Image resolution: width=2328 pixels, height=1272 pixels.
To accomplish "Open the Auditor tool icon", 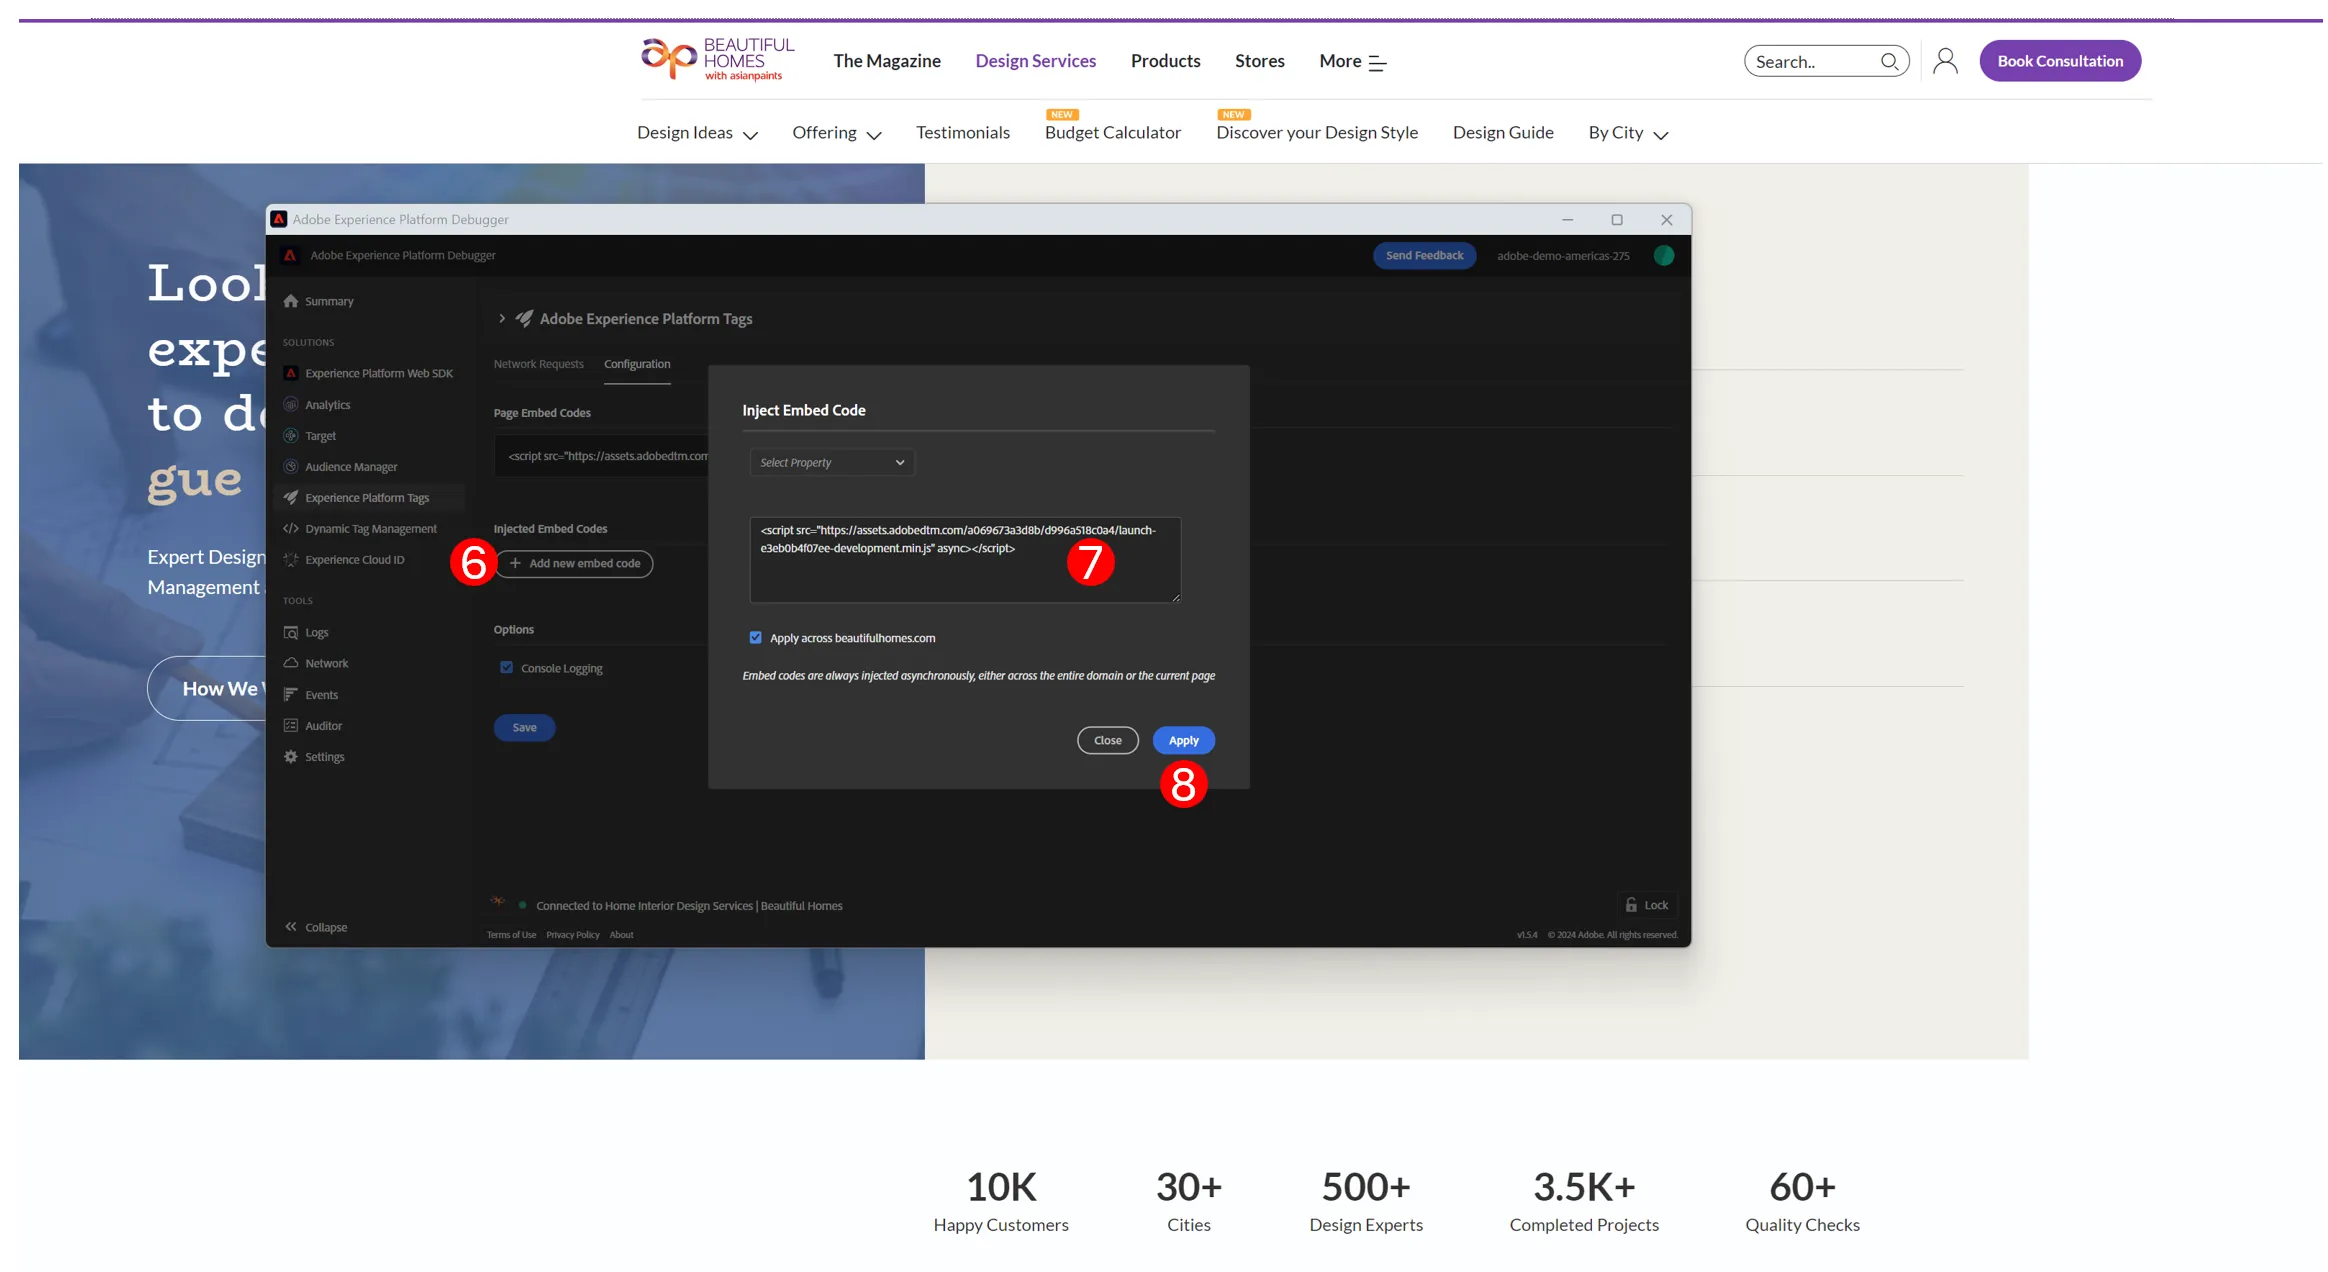I will tap(291, 726).
